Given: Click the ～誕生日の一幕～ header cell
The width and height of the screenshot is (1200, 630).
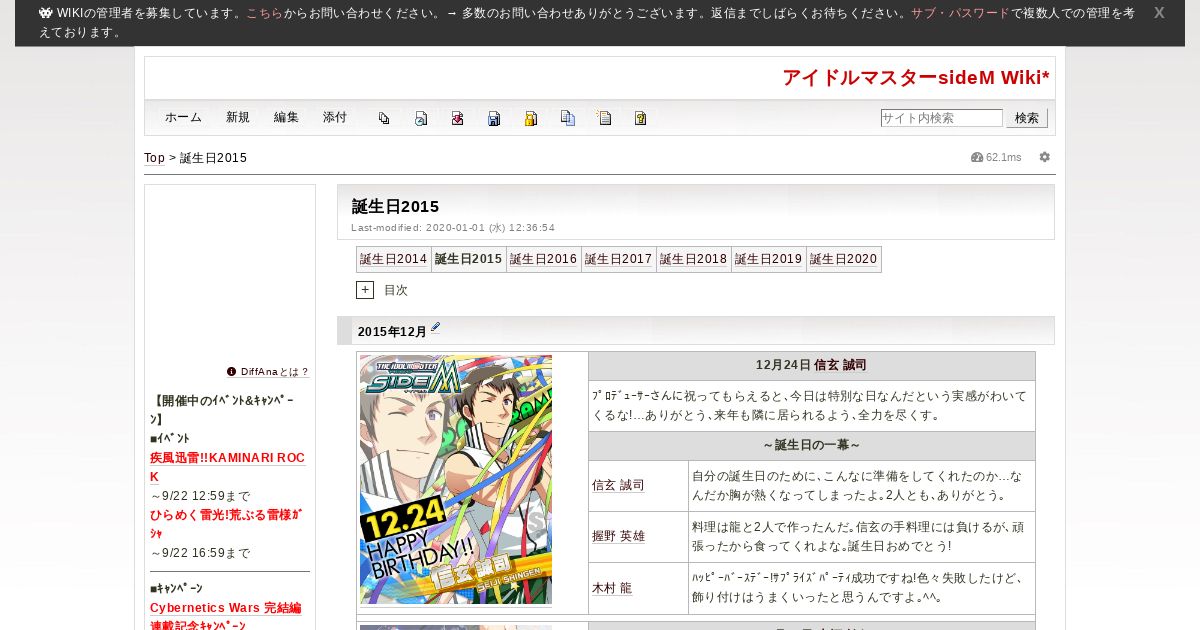Looking at the screenshot, I should click(x=812, y=445).
